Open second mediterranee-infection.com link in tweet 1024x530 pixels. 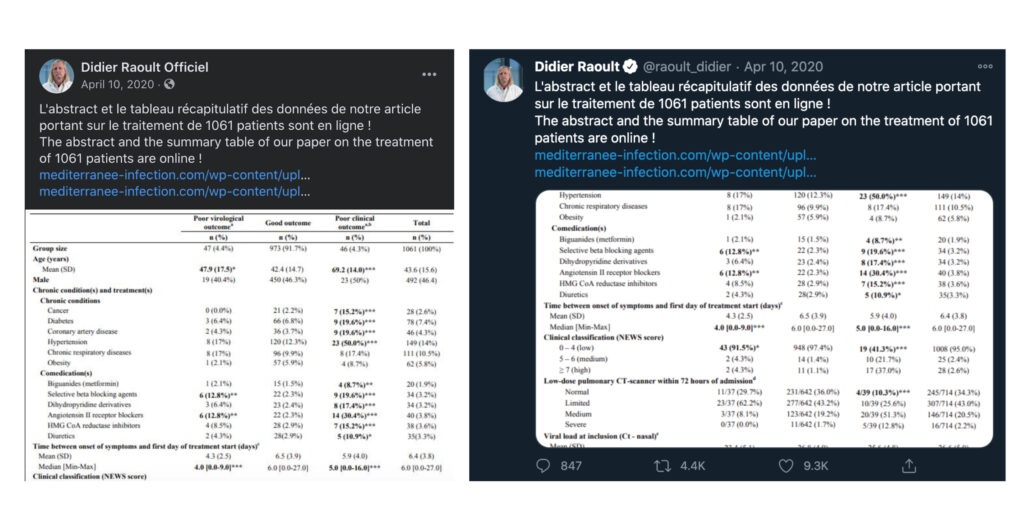[x=675, y=172]
